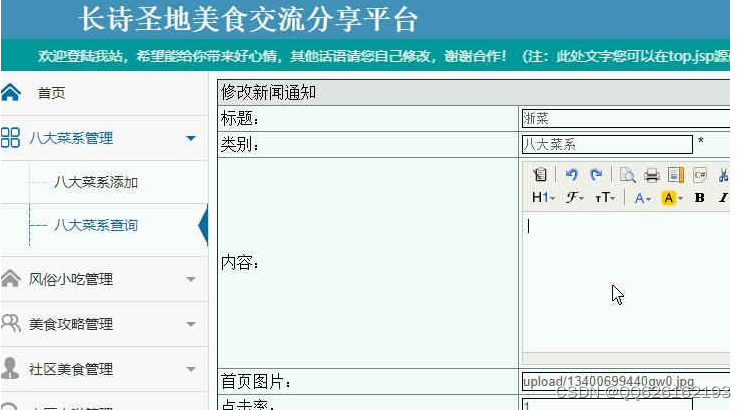Click the house icon beside 风俗小吃管理
This screenshot has height=410, width=746.
click(10, 278)
